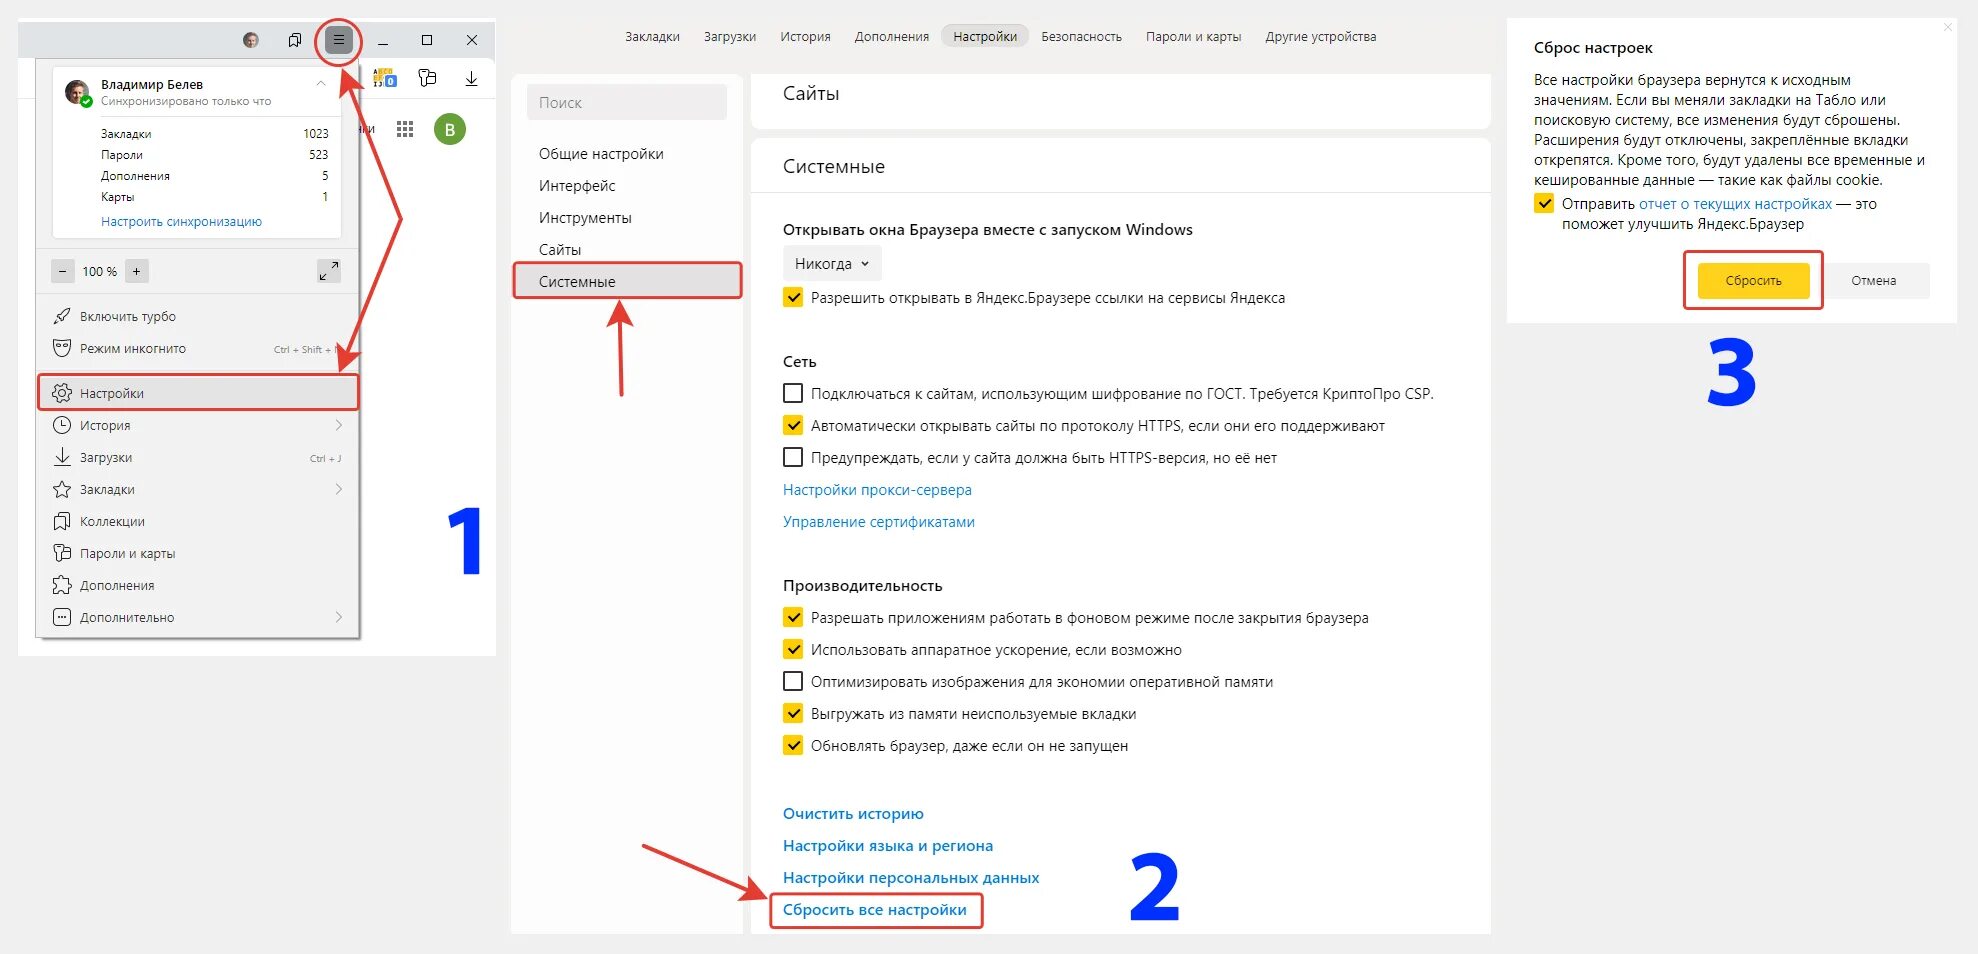
Task: Switch to the Безопасность top tab
Action: (1081, 37)
